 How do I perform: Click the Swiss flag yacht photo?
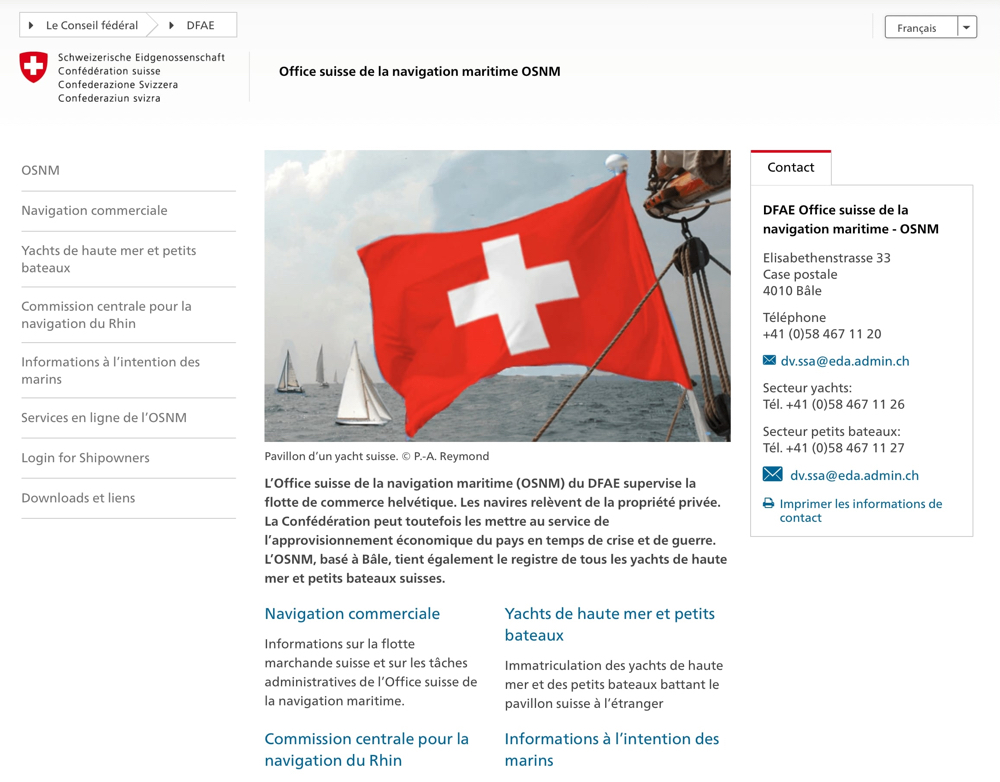point(497,296)
